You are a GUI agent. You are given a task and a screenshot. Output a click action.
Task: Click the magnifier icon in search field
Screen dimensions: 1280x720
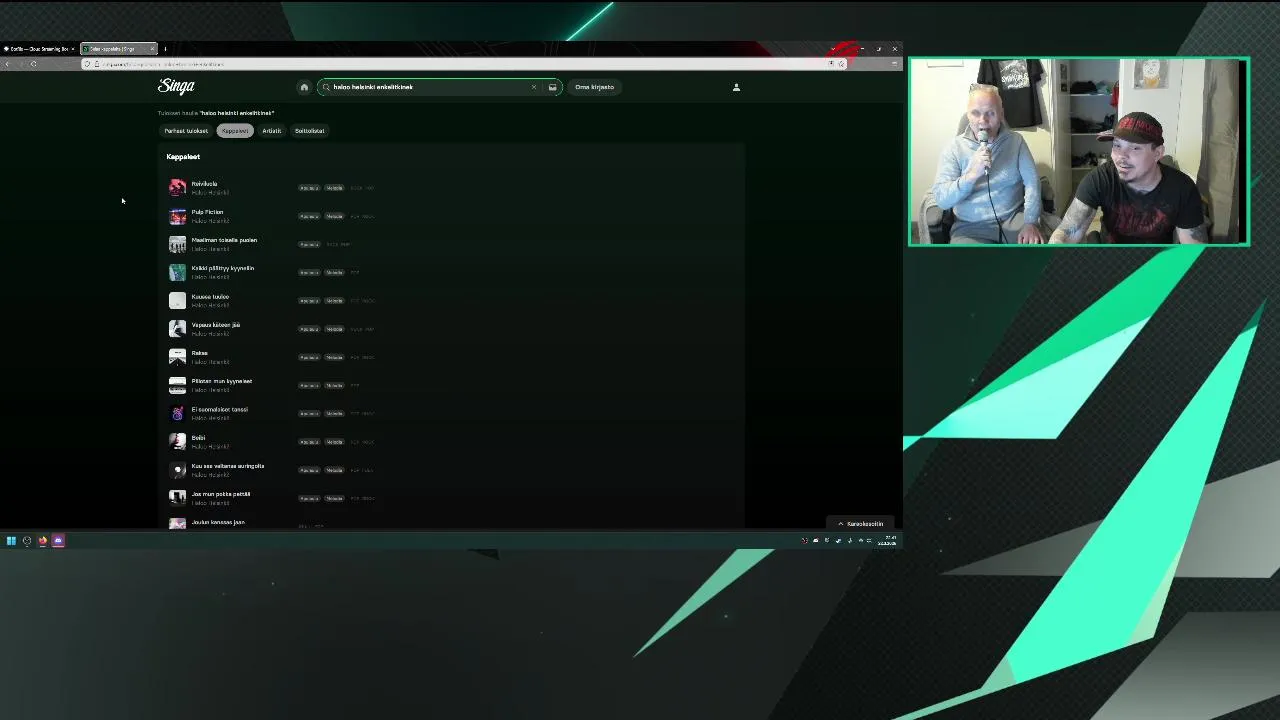326,87
